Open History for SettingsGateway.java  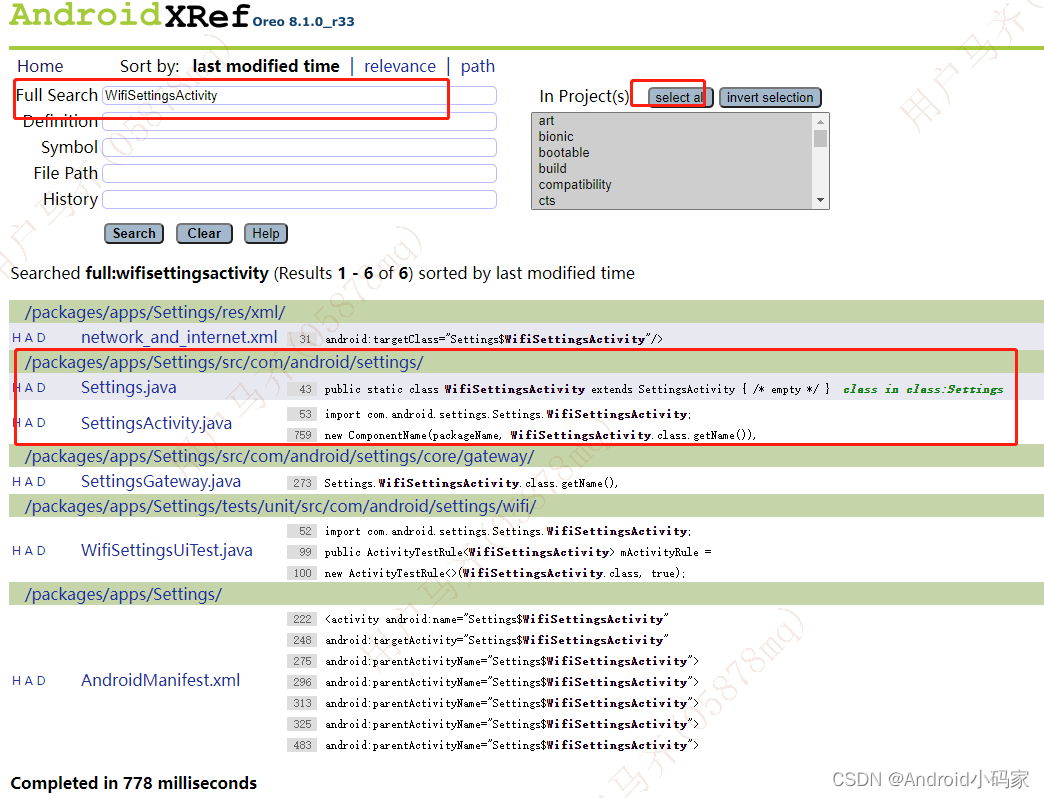[17, 481]
